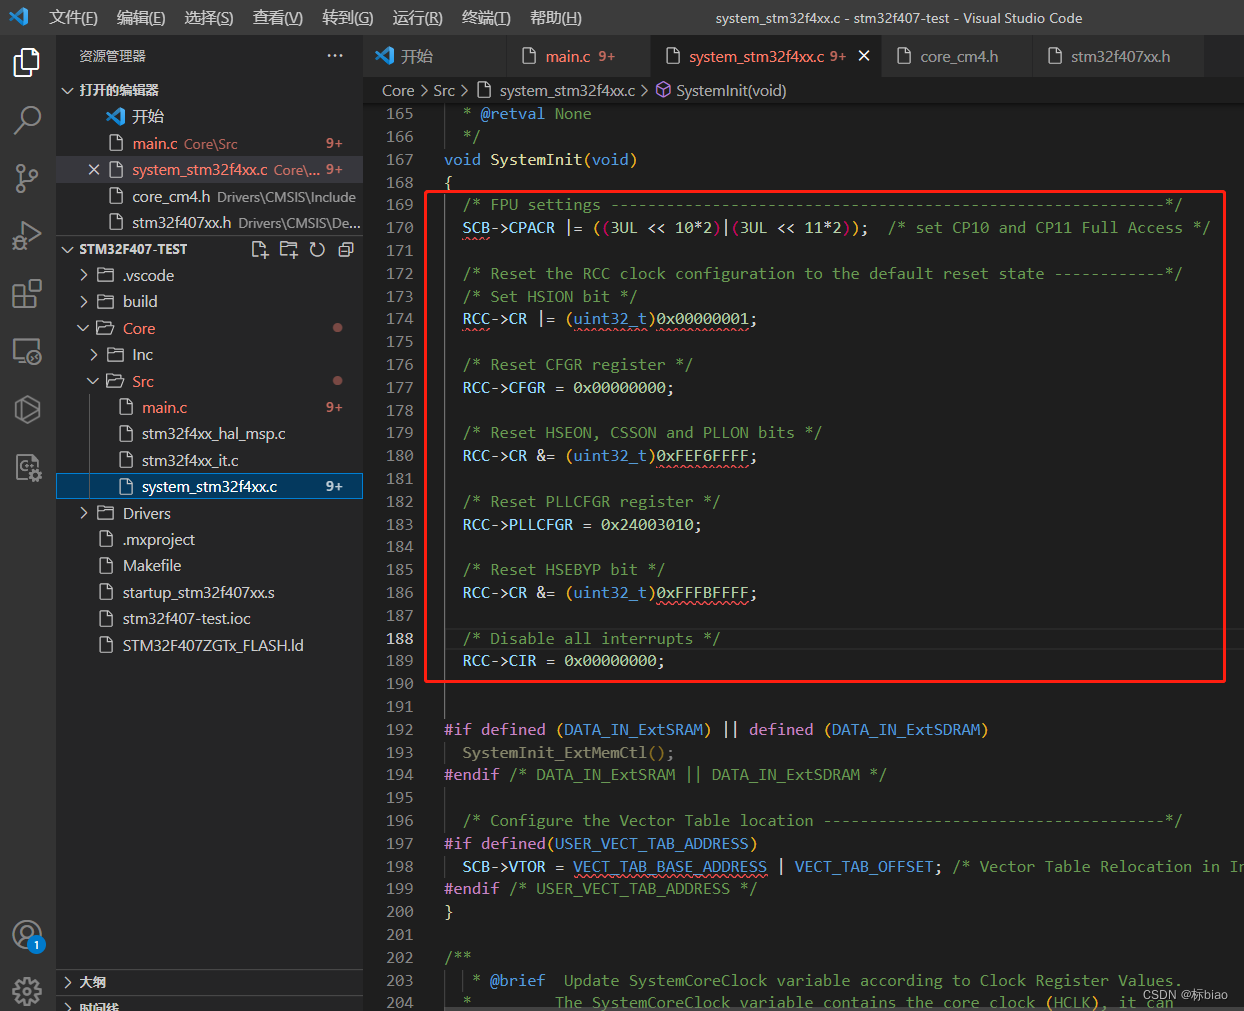Viewport: 1244px width, 1011px height.
Task: Open Remote Explorer in activity bar
Action: [x=27, y=352]
